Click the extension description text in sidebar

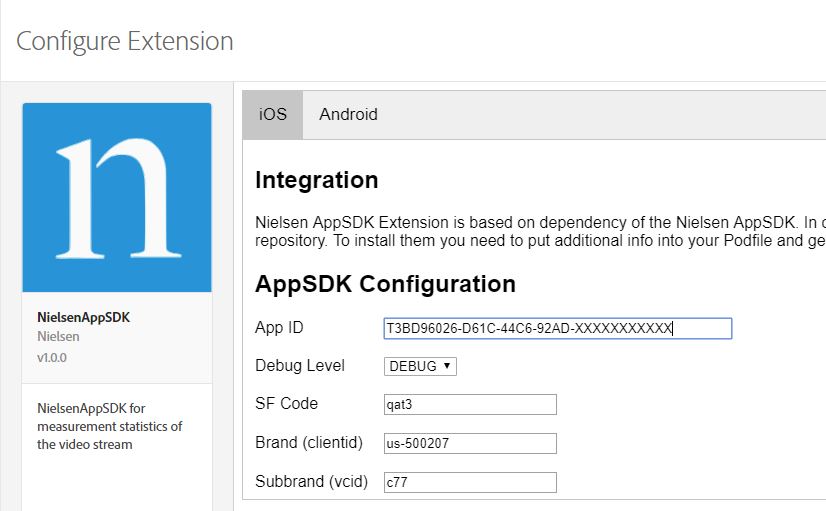[x=110, y=426]
